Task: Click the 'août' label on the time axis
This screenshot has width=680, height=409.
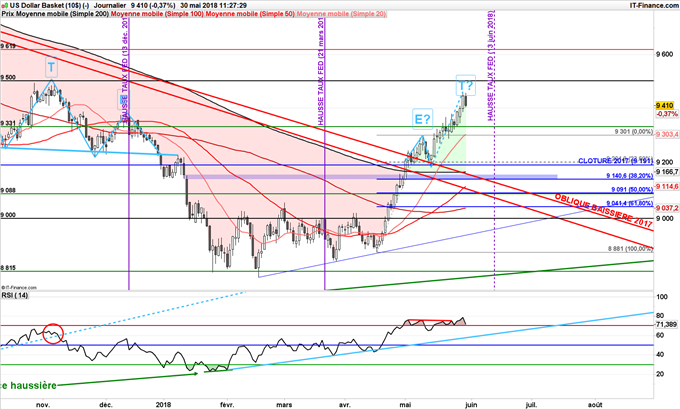Action: 595,405
